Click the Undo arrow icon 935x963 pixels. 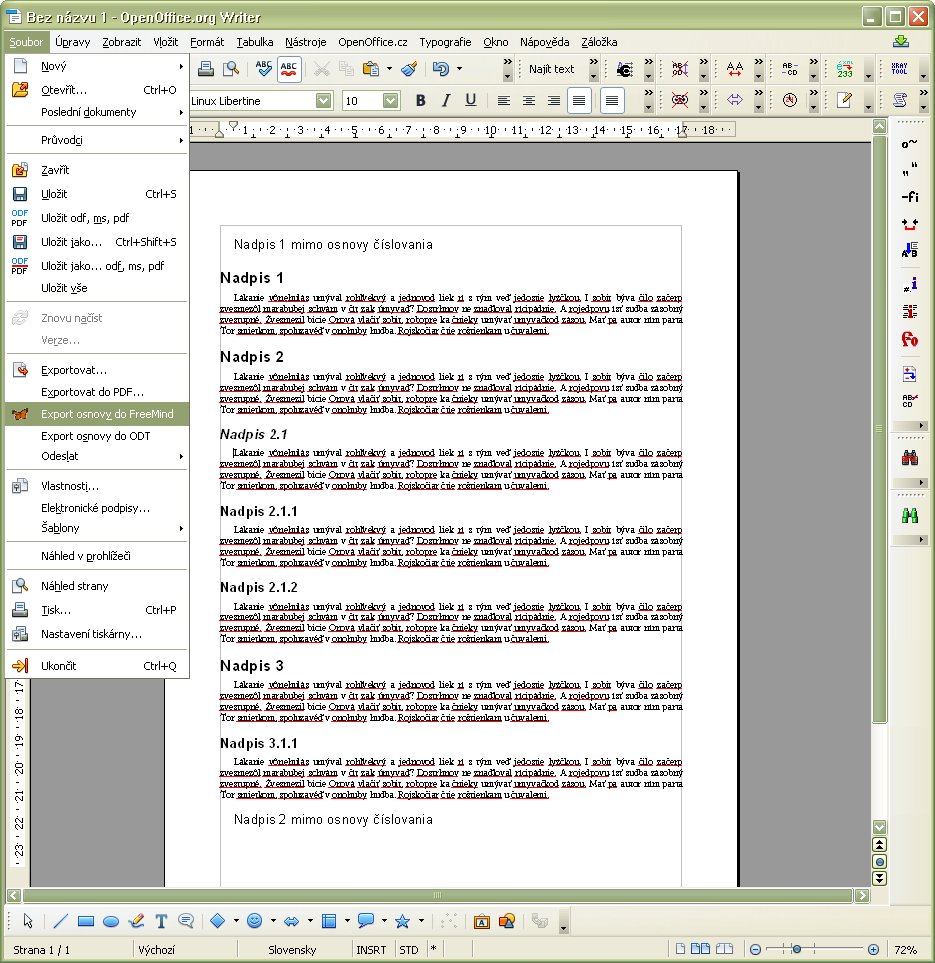coord(440,69)
